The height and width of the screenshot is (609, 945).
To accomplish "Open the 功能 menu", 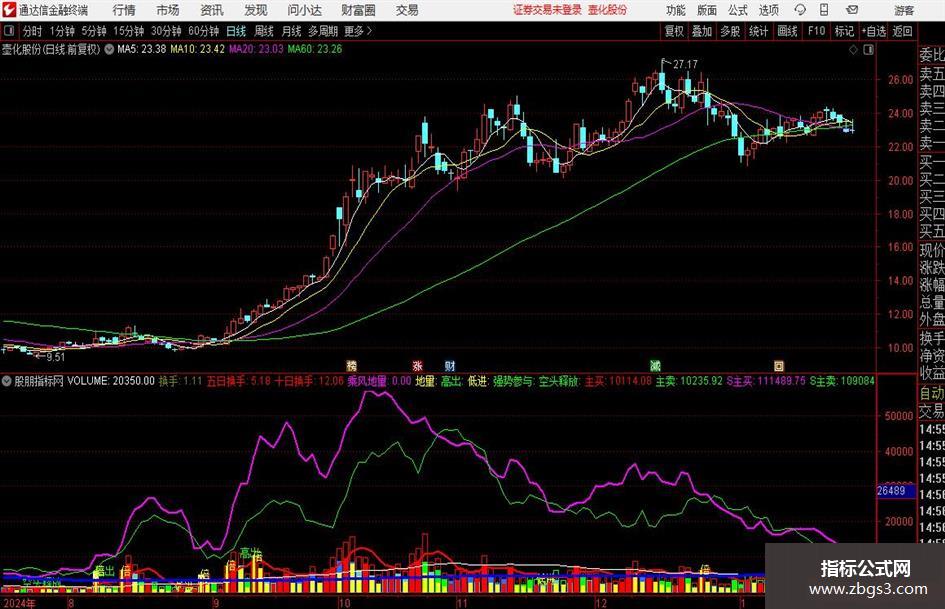I will [676, 10].
